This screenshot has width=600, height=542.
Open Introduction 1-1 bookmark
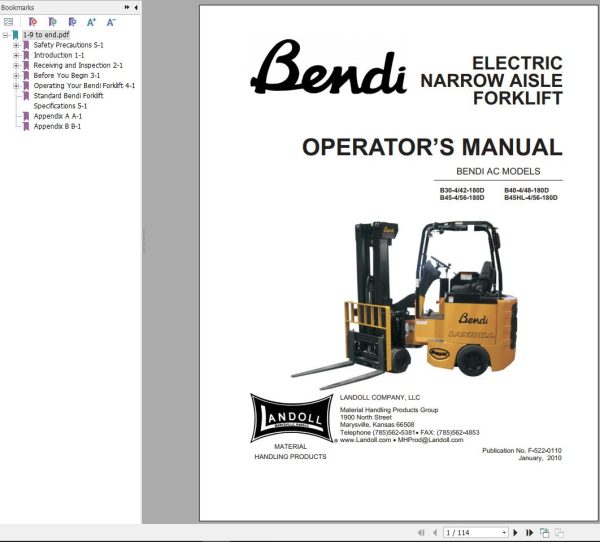[59, 55]
